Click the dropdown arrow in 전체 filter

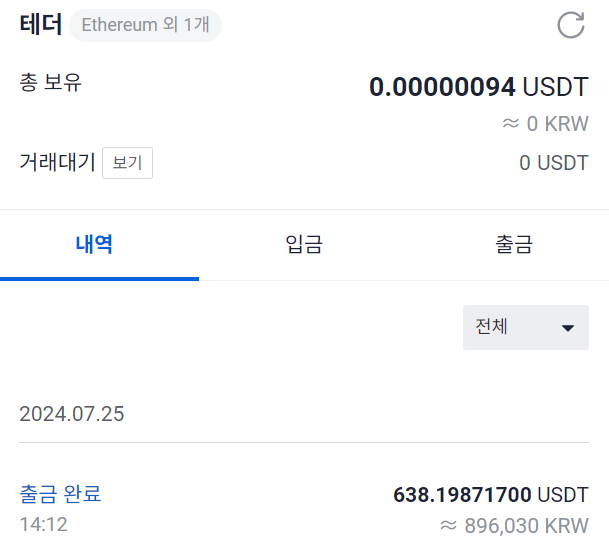tap(568, 328)
